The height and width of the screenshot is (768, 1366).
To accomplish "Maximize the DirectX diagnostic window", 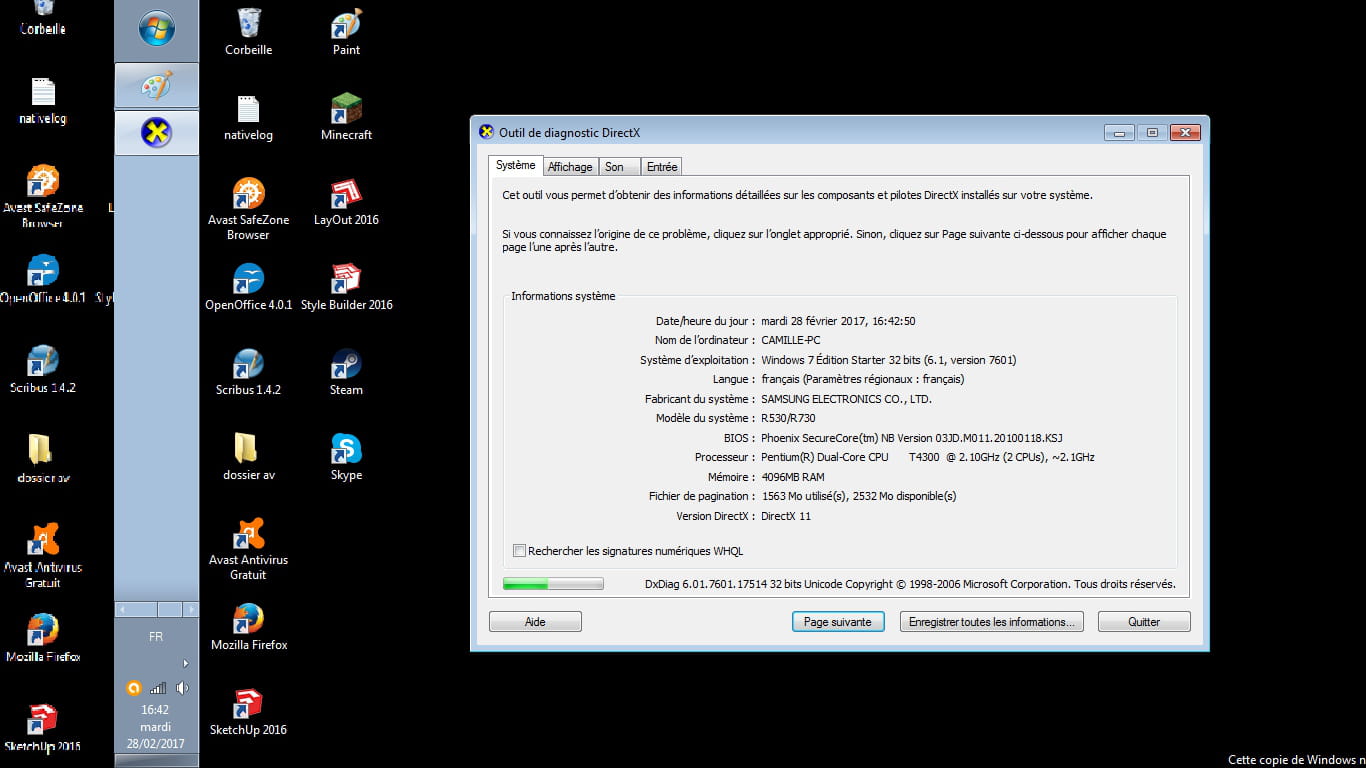I will pyautogui.click(x=1152, y=132).
